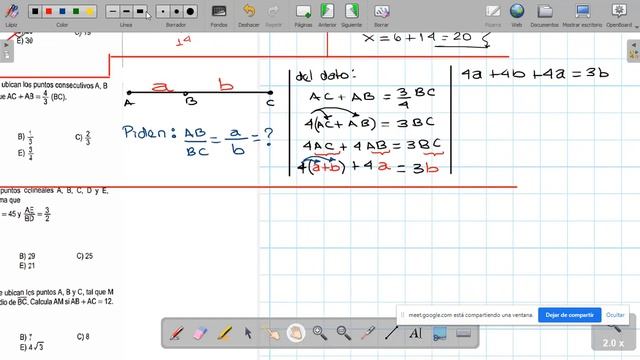This screenshot has width=640, height=360.
Task: Click answer option E) 30
Action: click(24, 41)
